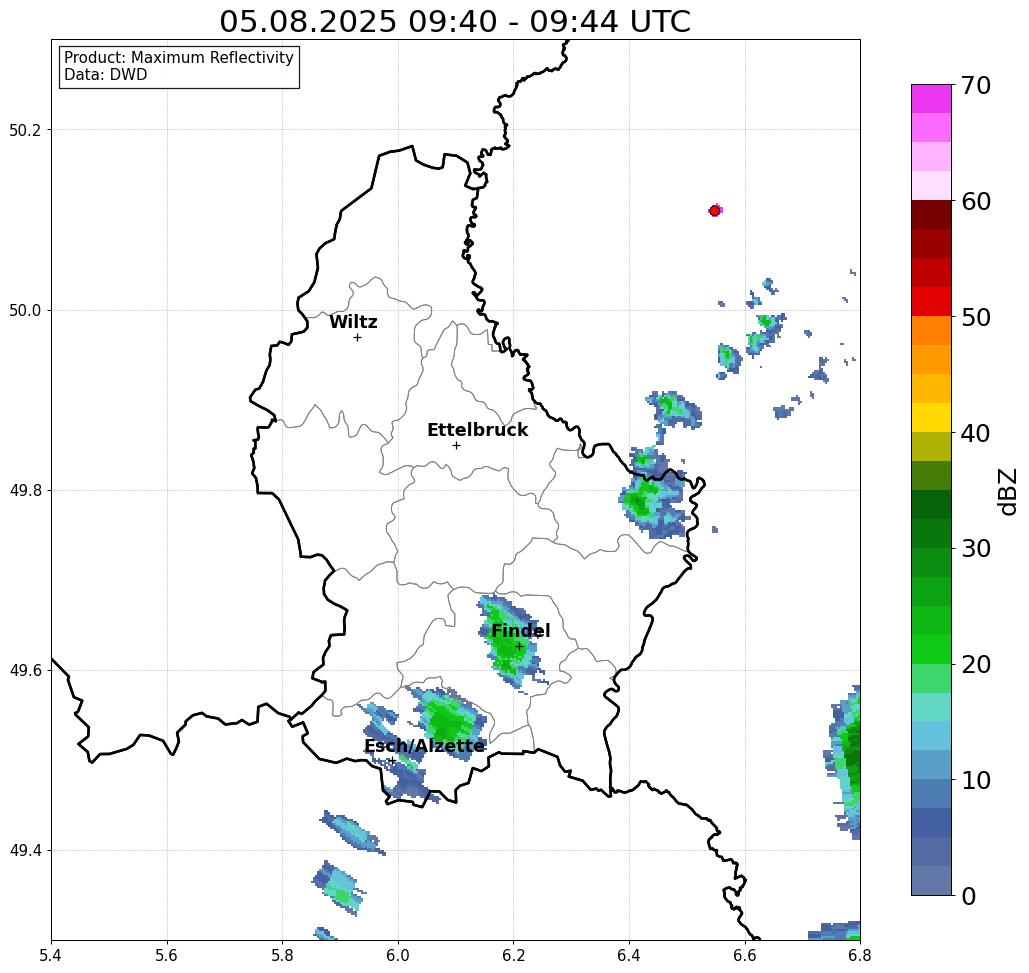
Task: Click the Product: Maximum Reflectivity label
Action: tap(178, 58)
